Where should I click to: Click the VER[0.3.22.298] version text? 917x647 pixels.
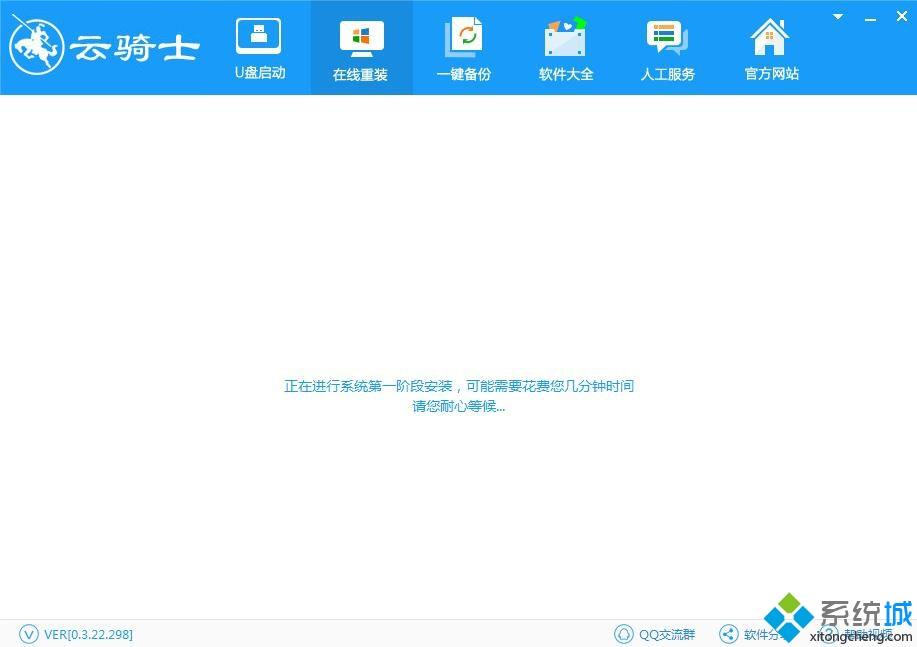point(88,634)
